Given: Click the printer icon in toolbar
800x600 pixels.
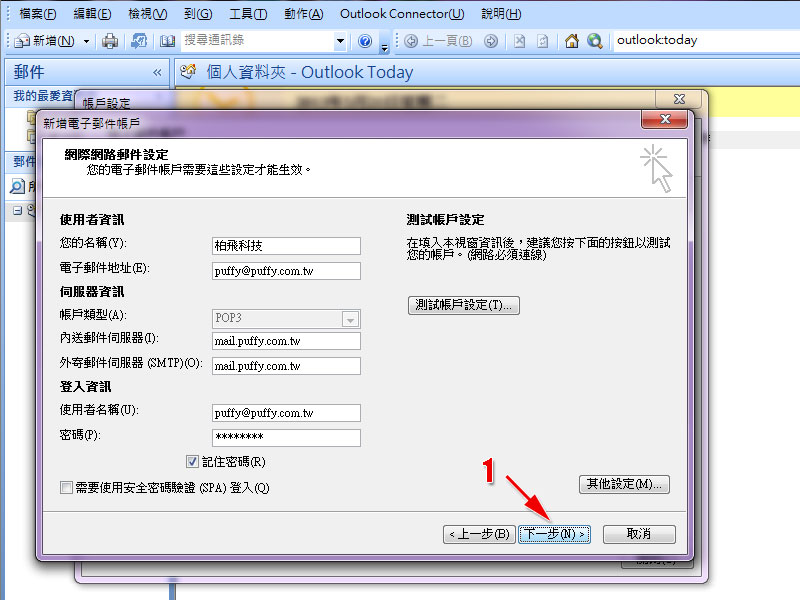Looking at the screenshot, I should (110, 41).
